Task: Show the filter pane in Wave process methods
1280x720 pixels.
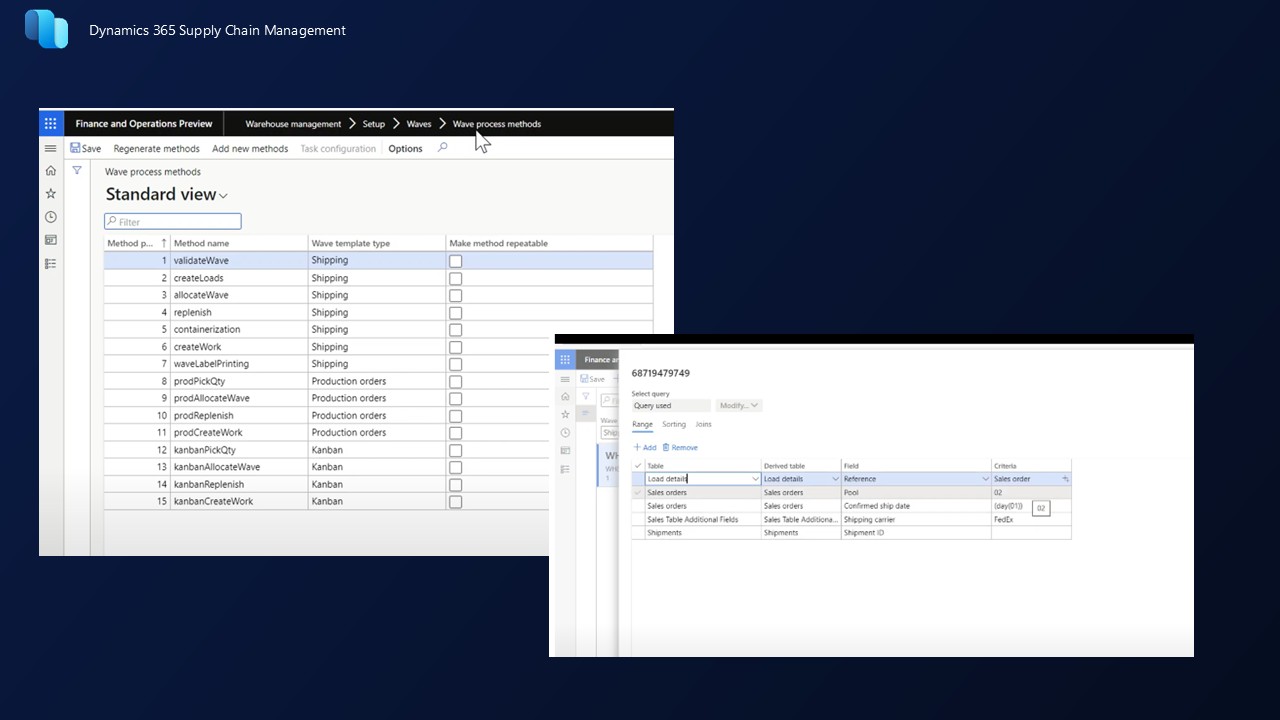Action: tap(77, 171)
